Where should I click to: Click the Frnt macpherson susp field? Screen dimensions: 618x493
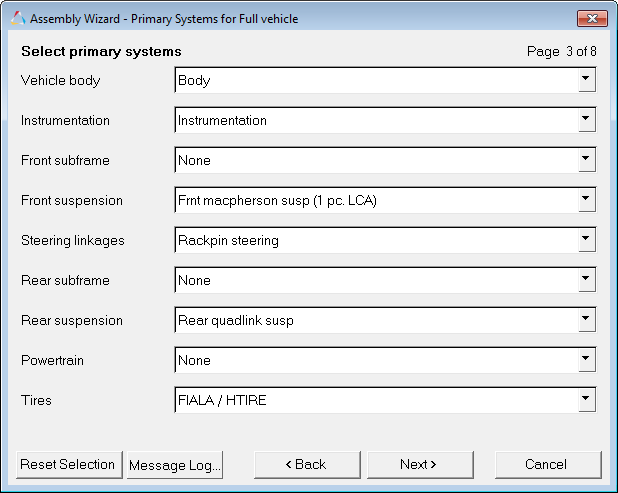(x=375, y=200)
